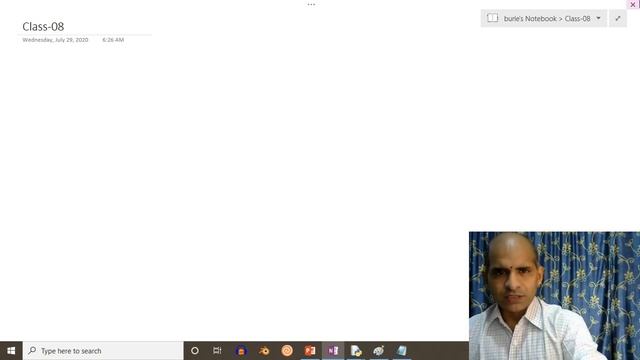Show the ribbon via the three dots handle
The width and height of the screenshot is (640, 360).
(311, 4)
